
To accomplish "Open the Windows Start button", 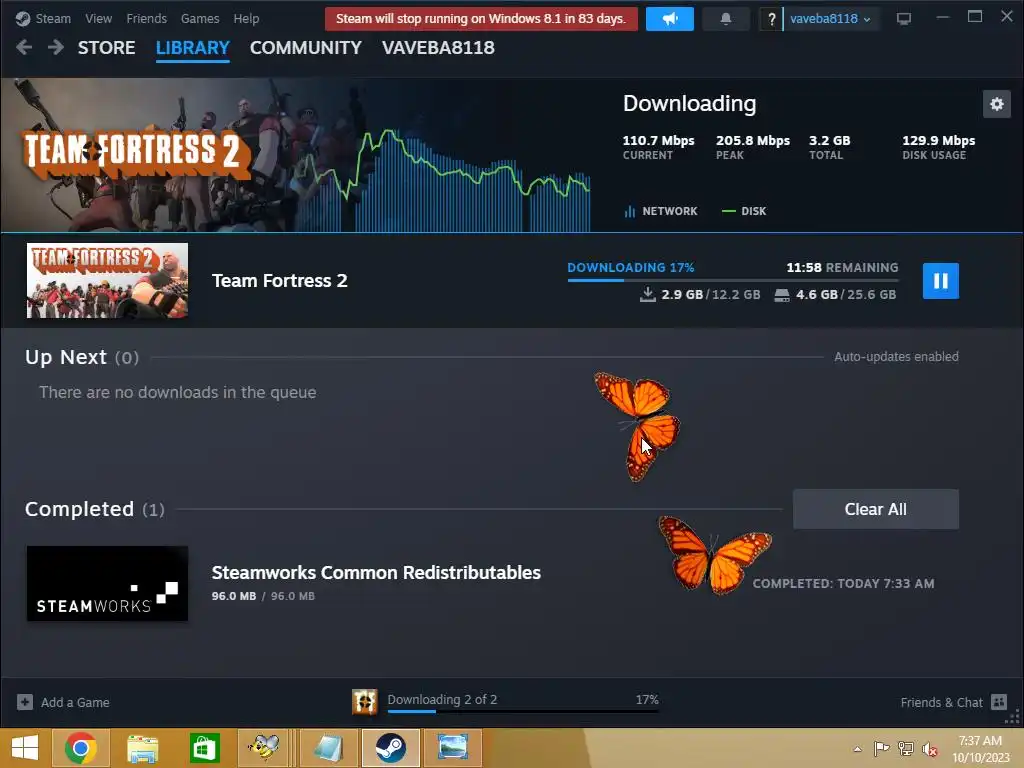I will coord(25,748).
